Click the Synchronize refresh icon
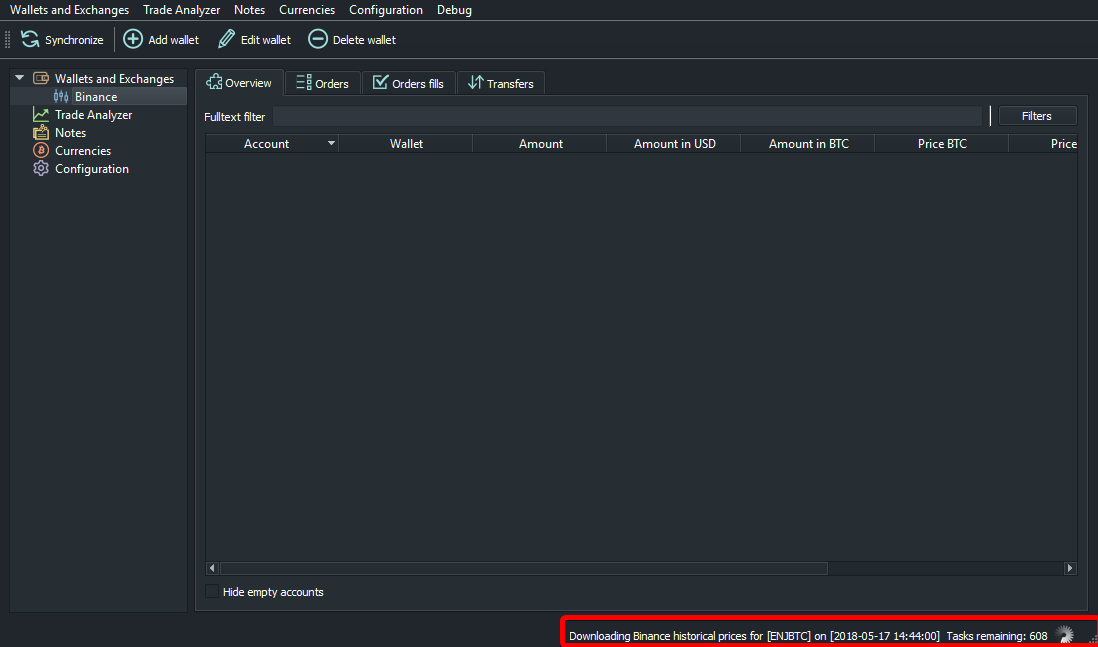 click(30, 39)
